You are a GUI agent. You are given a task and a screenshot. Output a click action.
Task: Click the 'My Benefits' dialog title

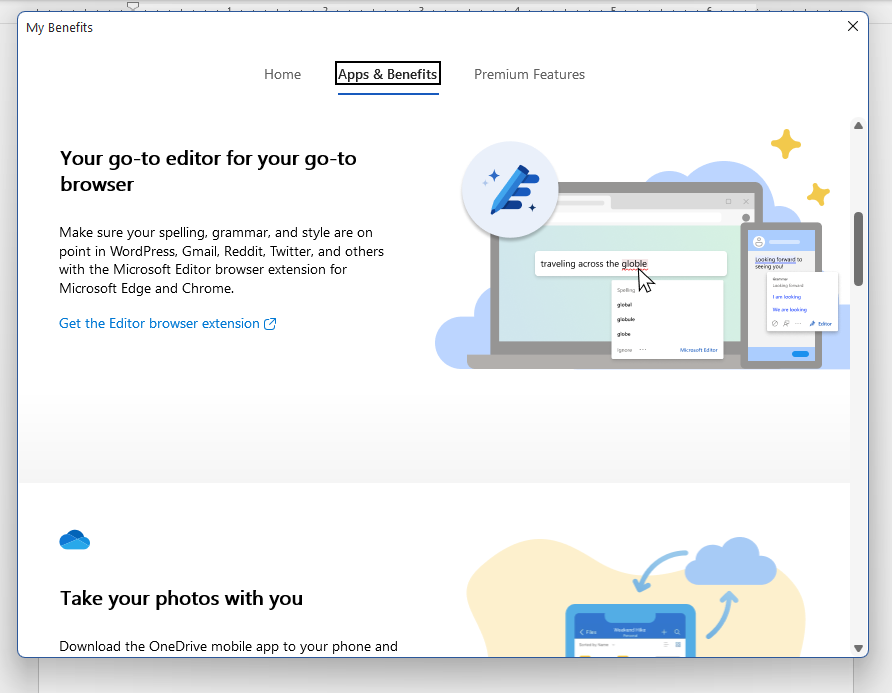coord(59,27)
